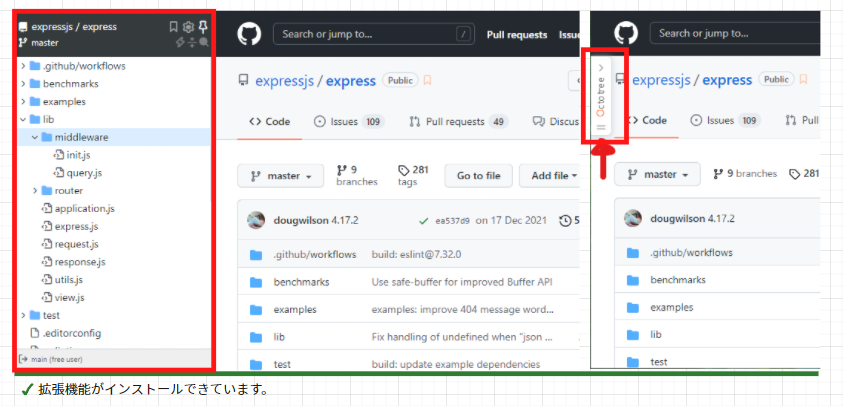Focus the search box on the right GitHub page
Screen dimensions: 843x406
coord(735,33)
